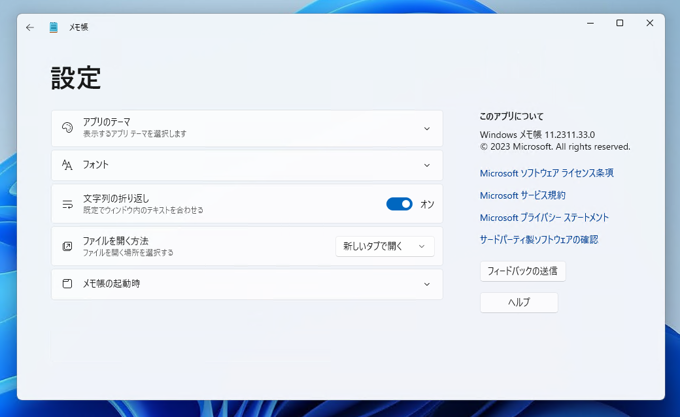The image size is (680, 417).
Task: Click the フィードバックの送信 button
Action: (x=523, y=271)
